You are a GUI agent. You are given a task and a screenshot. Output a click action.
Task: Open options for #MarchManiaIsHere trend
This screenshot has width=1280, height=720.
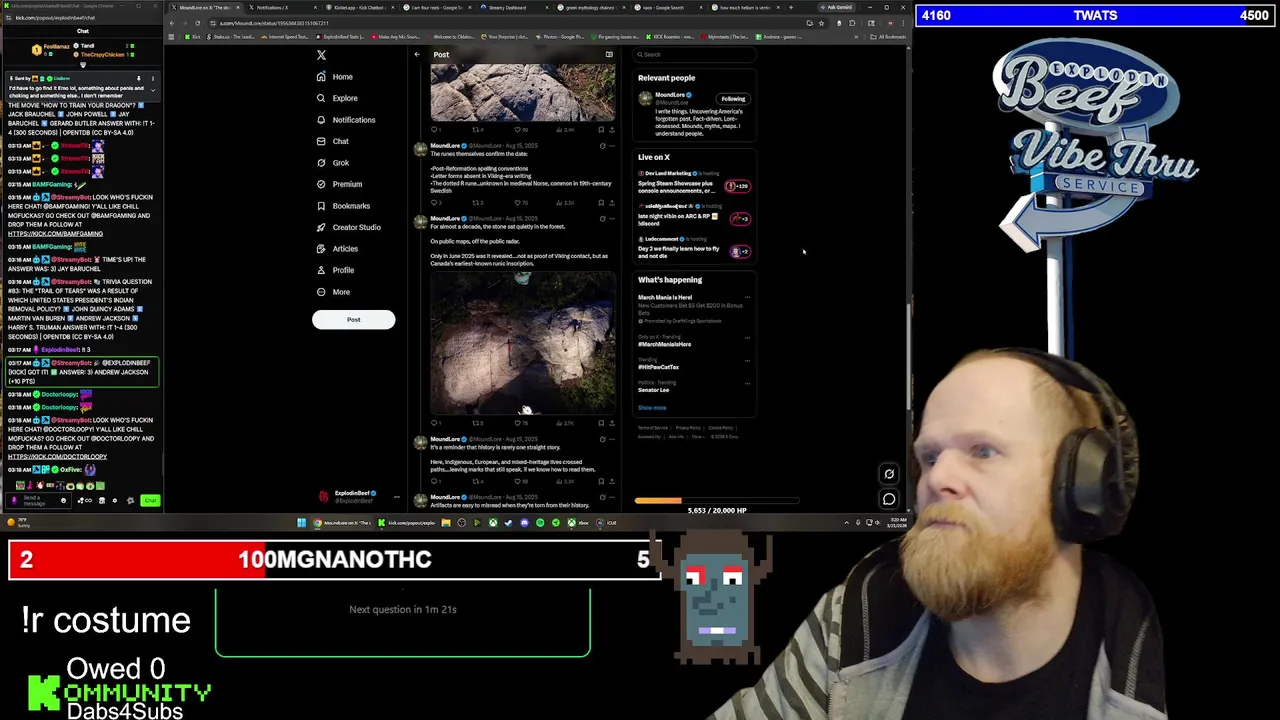point(747,338)
